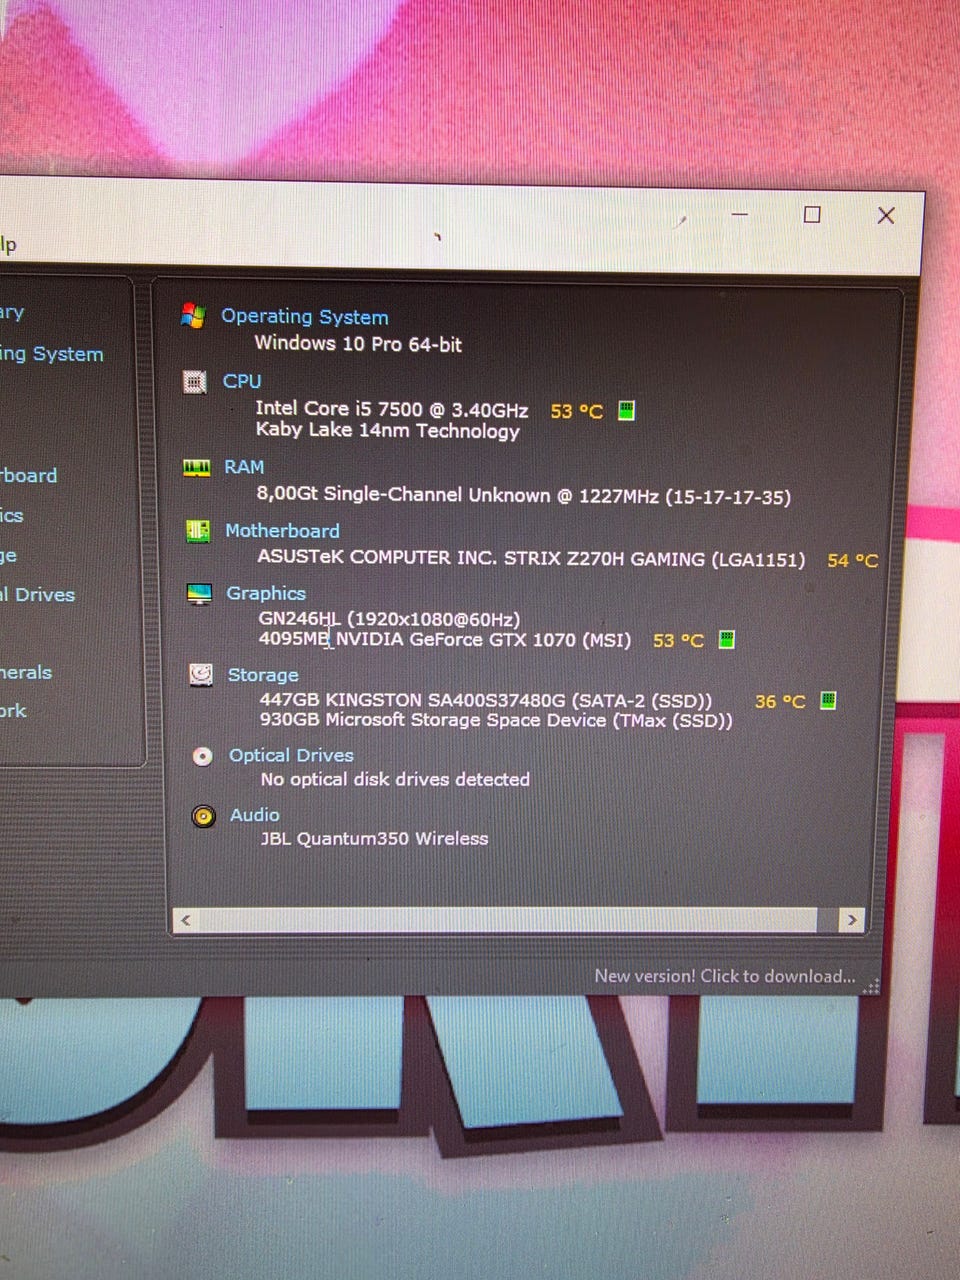960x1280 pixels.
Task: Click the Graphics monitor icon
Action: (x=199, y=594)
